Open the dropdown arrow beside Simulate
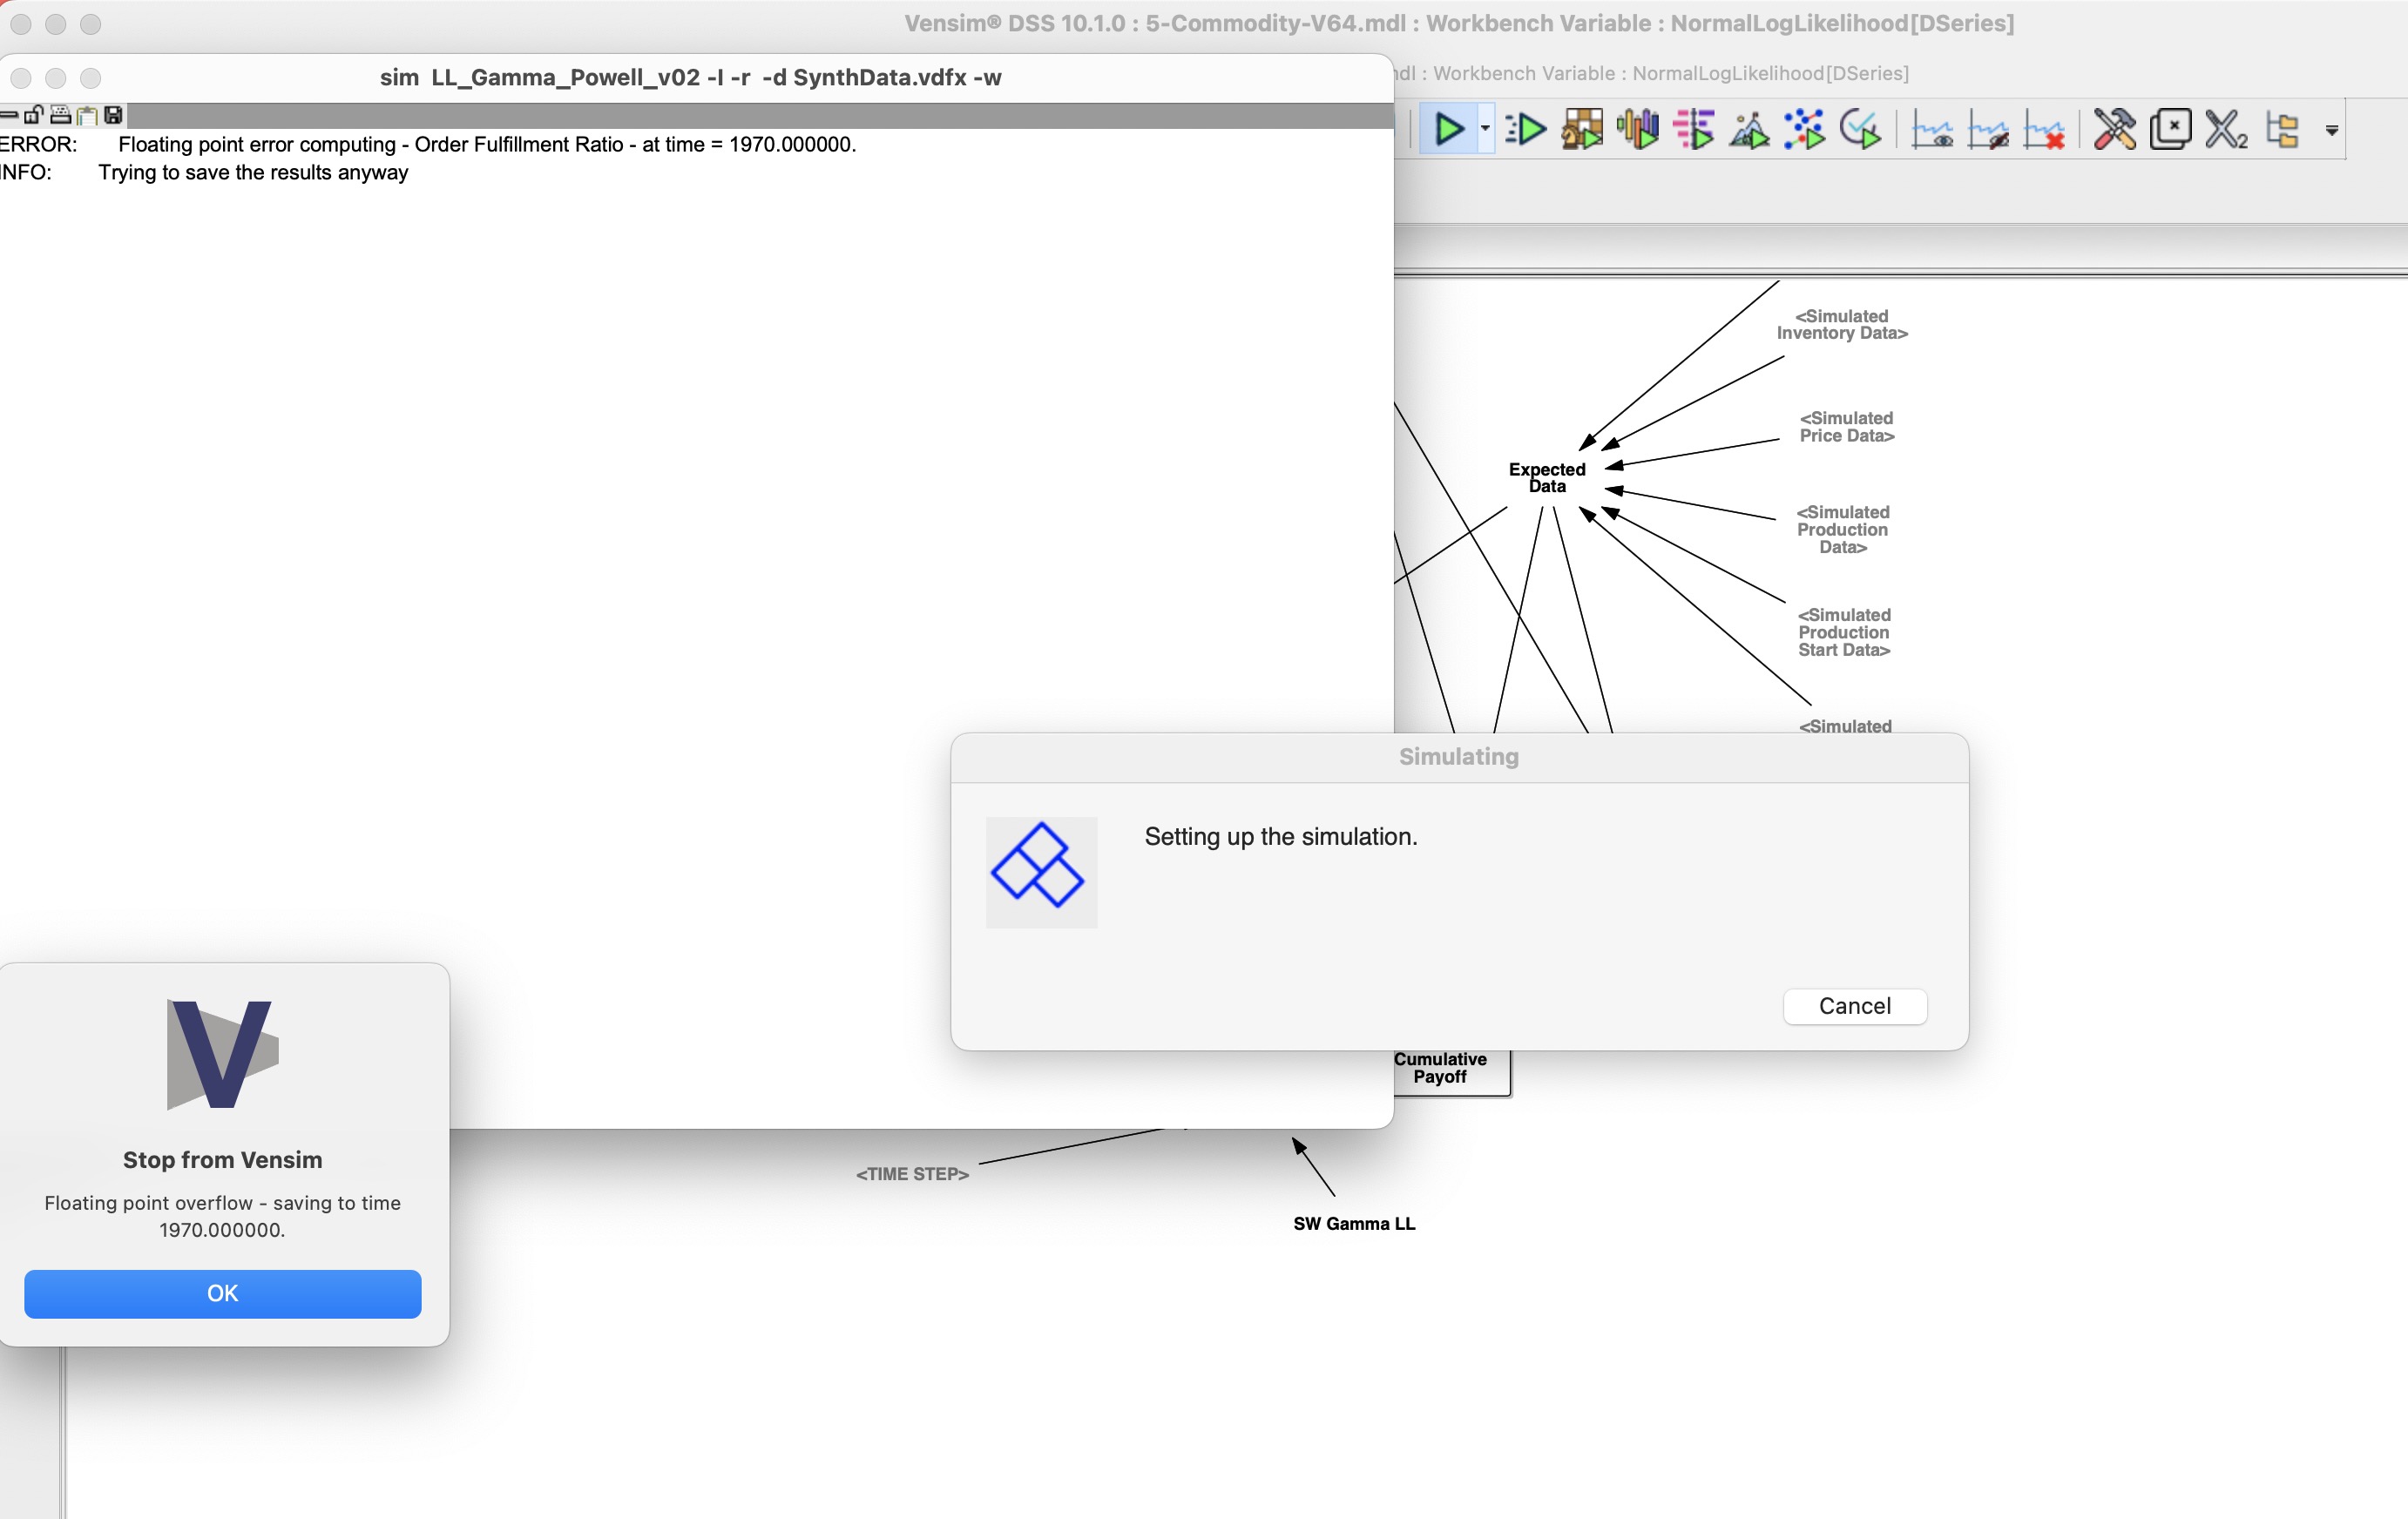 pyautogui.click(x=1485, y=130)
